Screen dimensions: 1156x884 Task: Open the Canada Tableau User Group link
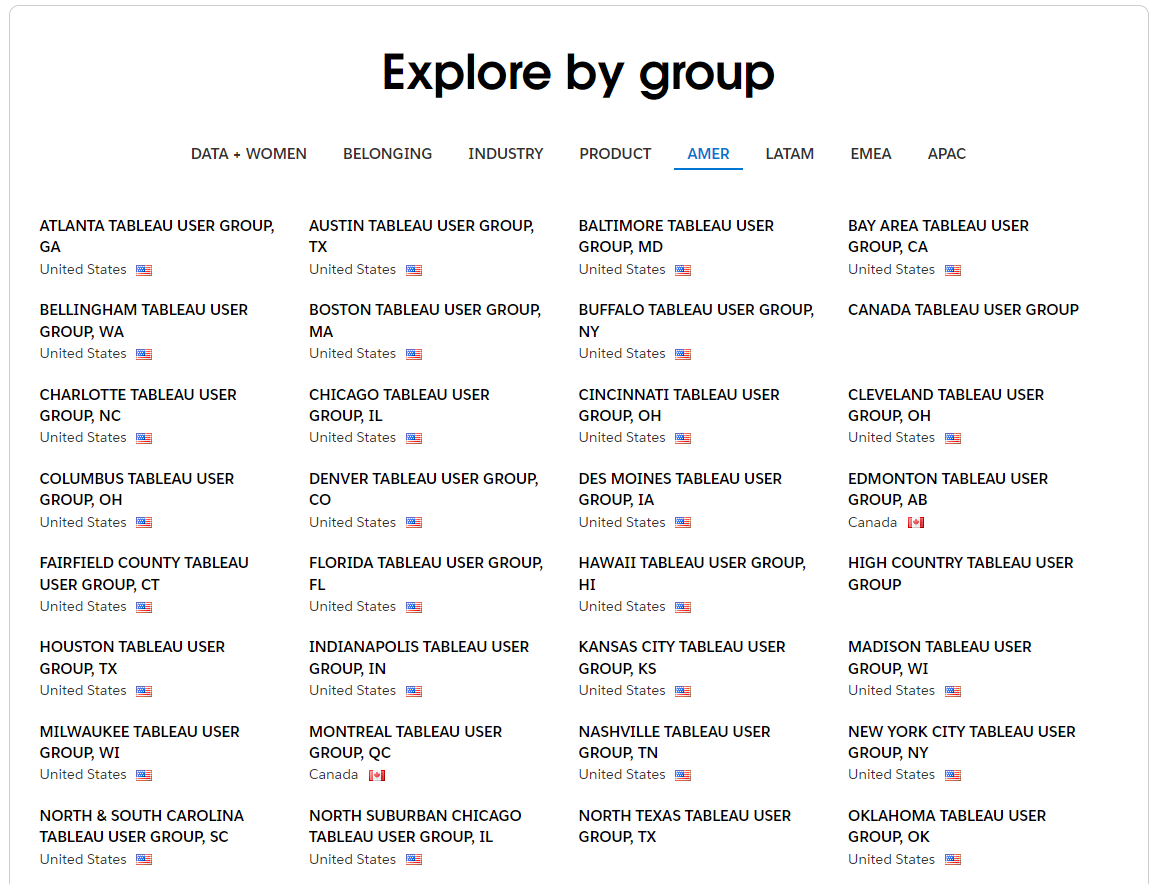(x=963, y=310)
